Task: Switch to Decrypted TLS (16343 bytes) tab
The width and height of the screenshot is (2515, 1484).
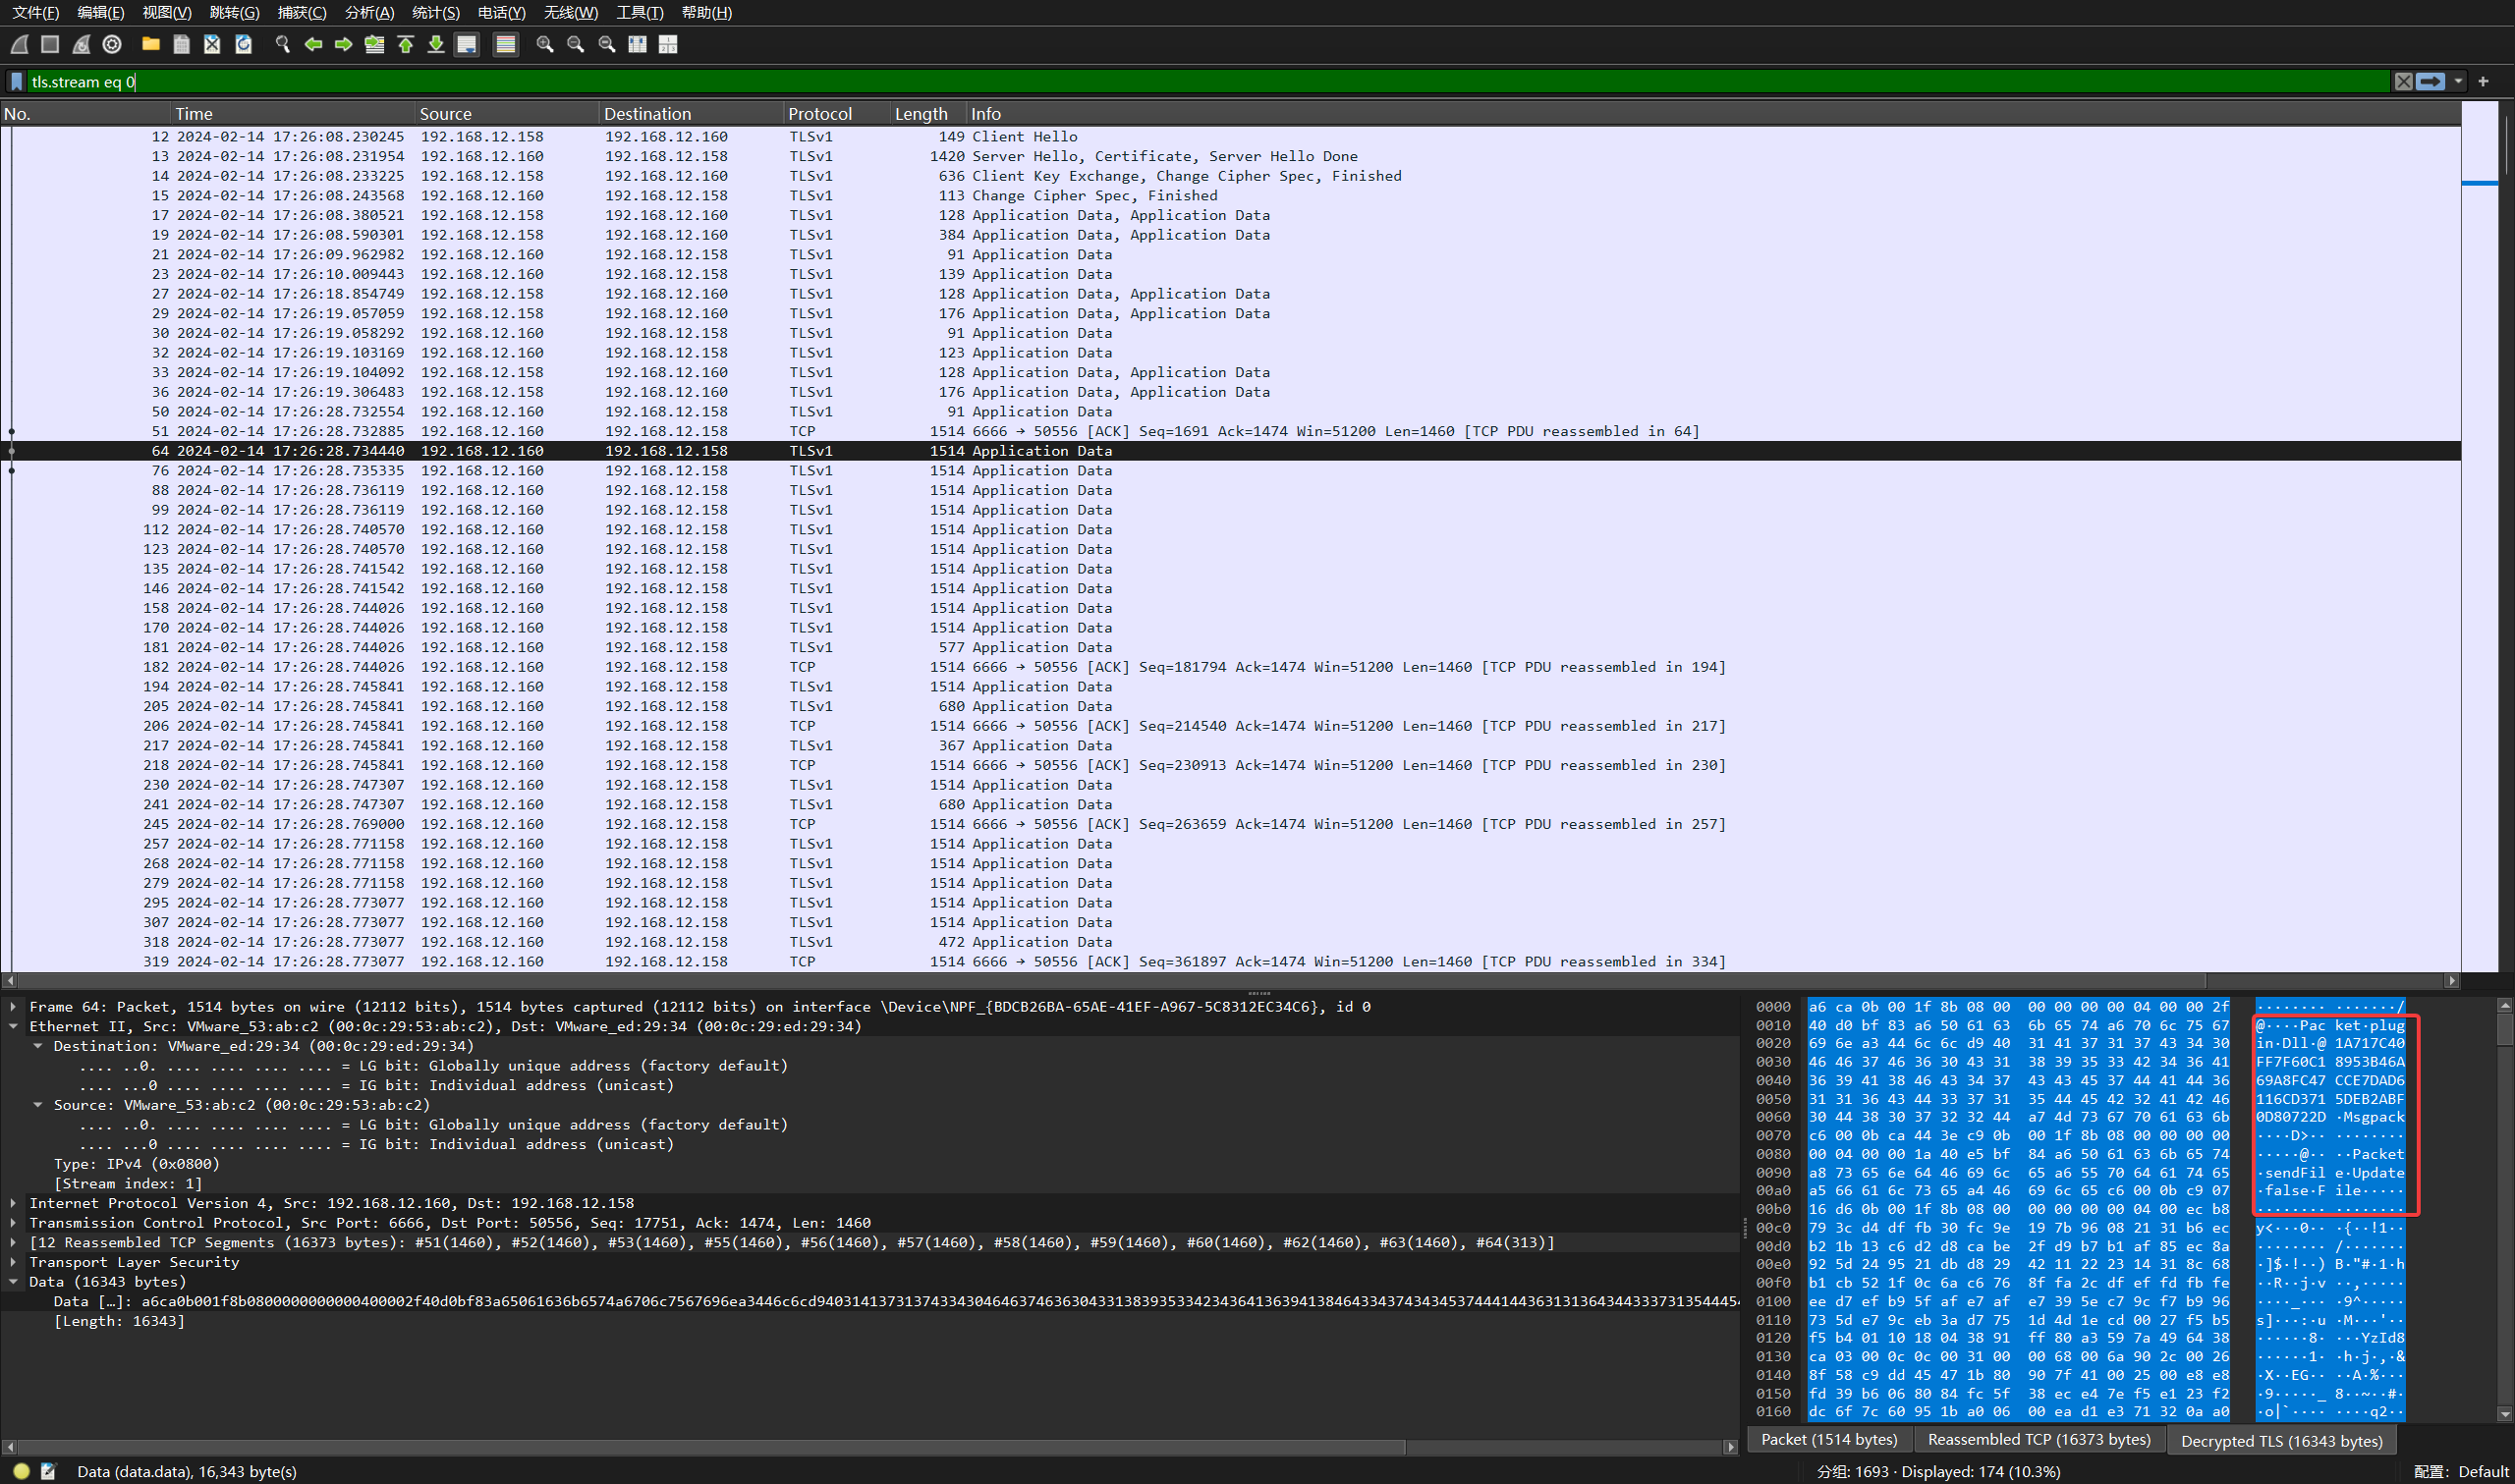Action: click(x=2281, y=1440)
